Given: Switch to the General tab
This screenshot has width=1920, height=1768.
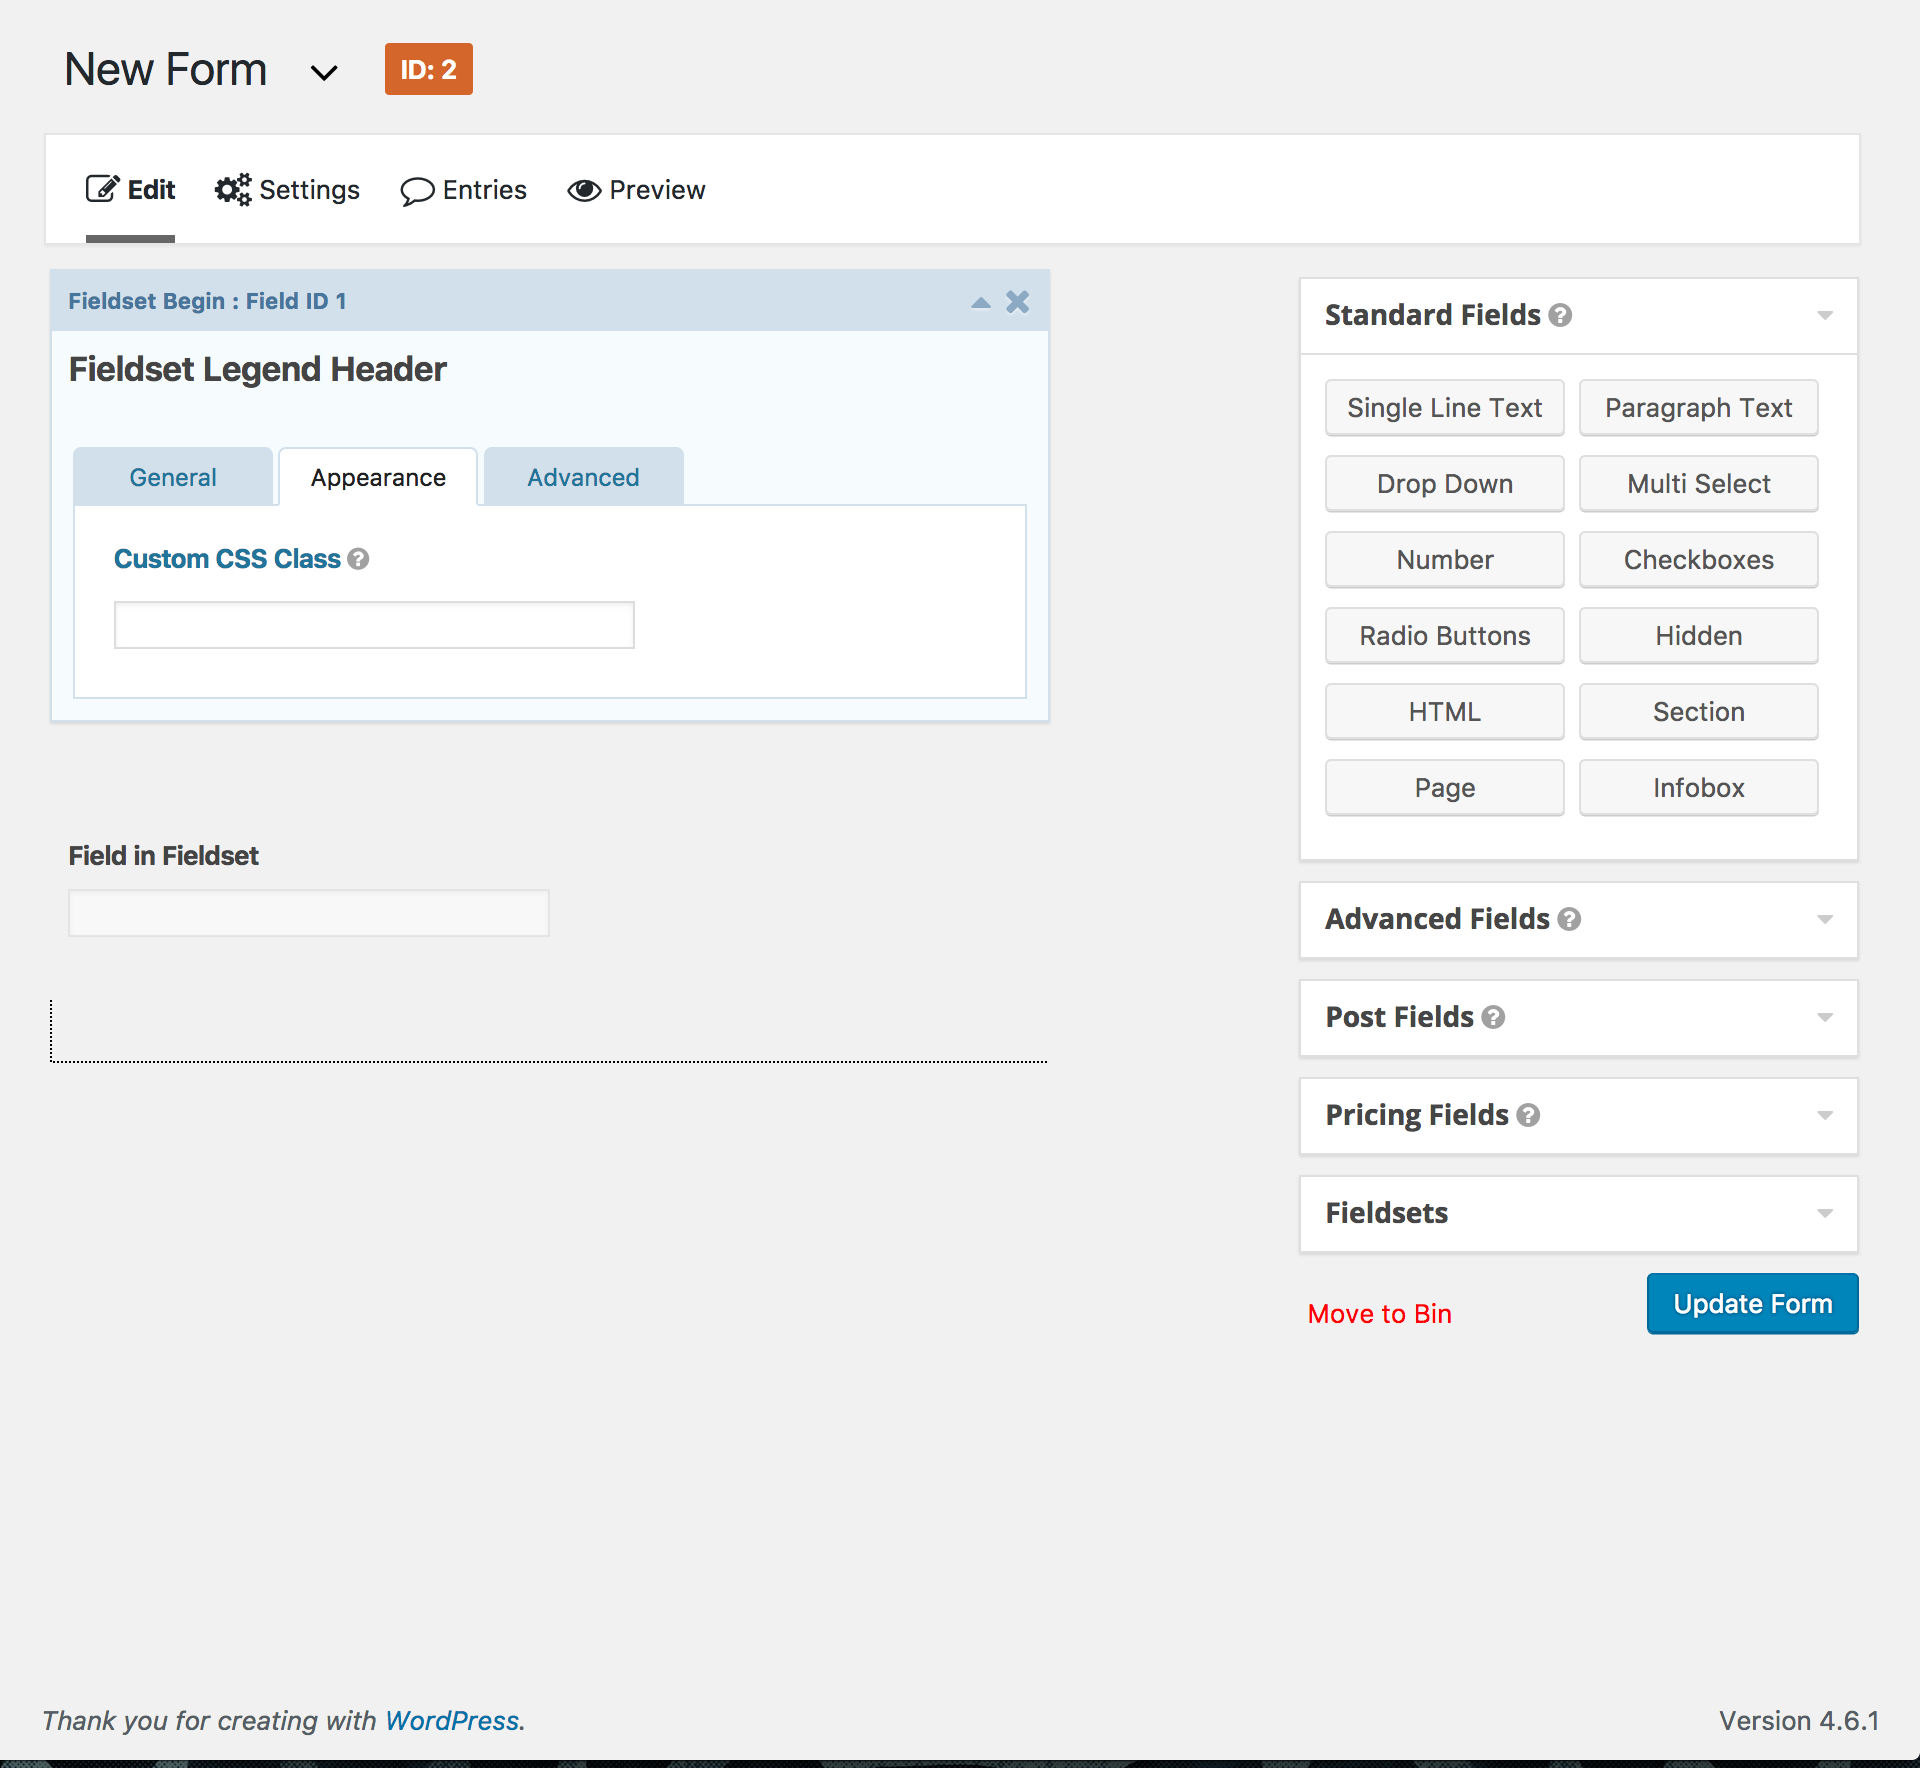Looking at the screenshot, I should point(173,478).
